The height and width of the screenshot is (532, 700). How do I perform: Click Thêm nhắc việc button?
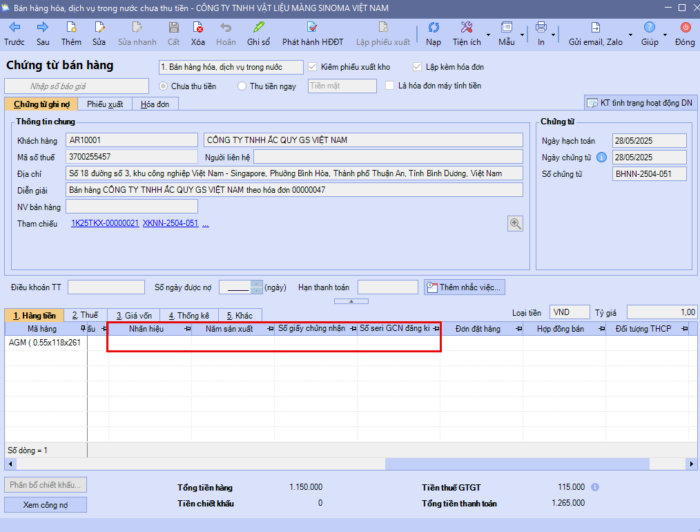(464, 287)
